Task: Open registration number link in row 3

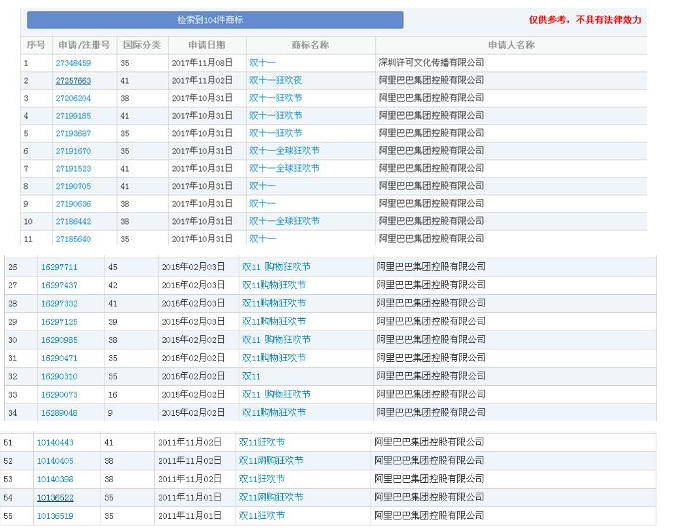Action: click(73, 98)
